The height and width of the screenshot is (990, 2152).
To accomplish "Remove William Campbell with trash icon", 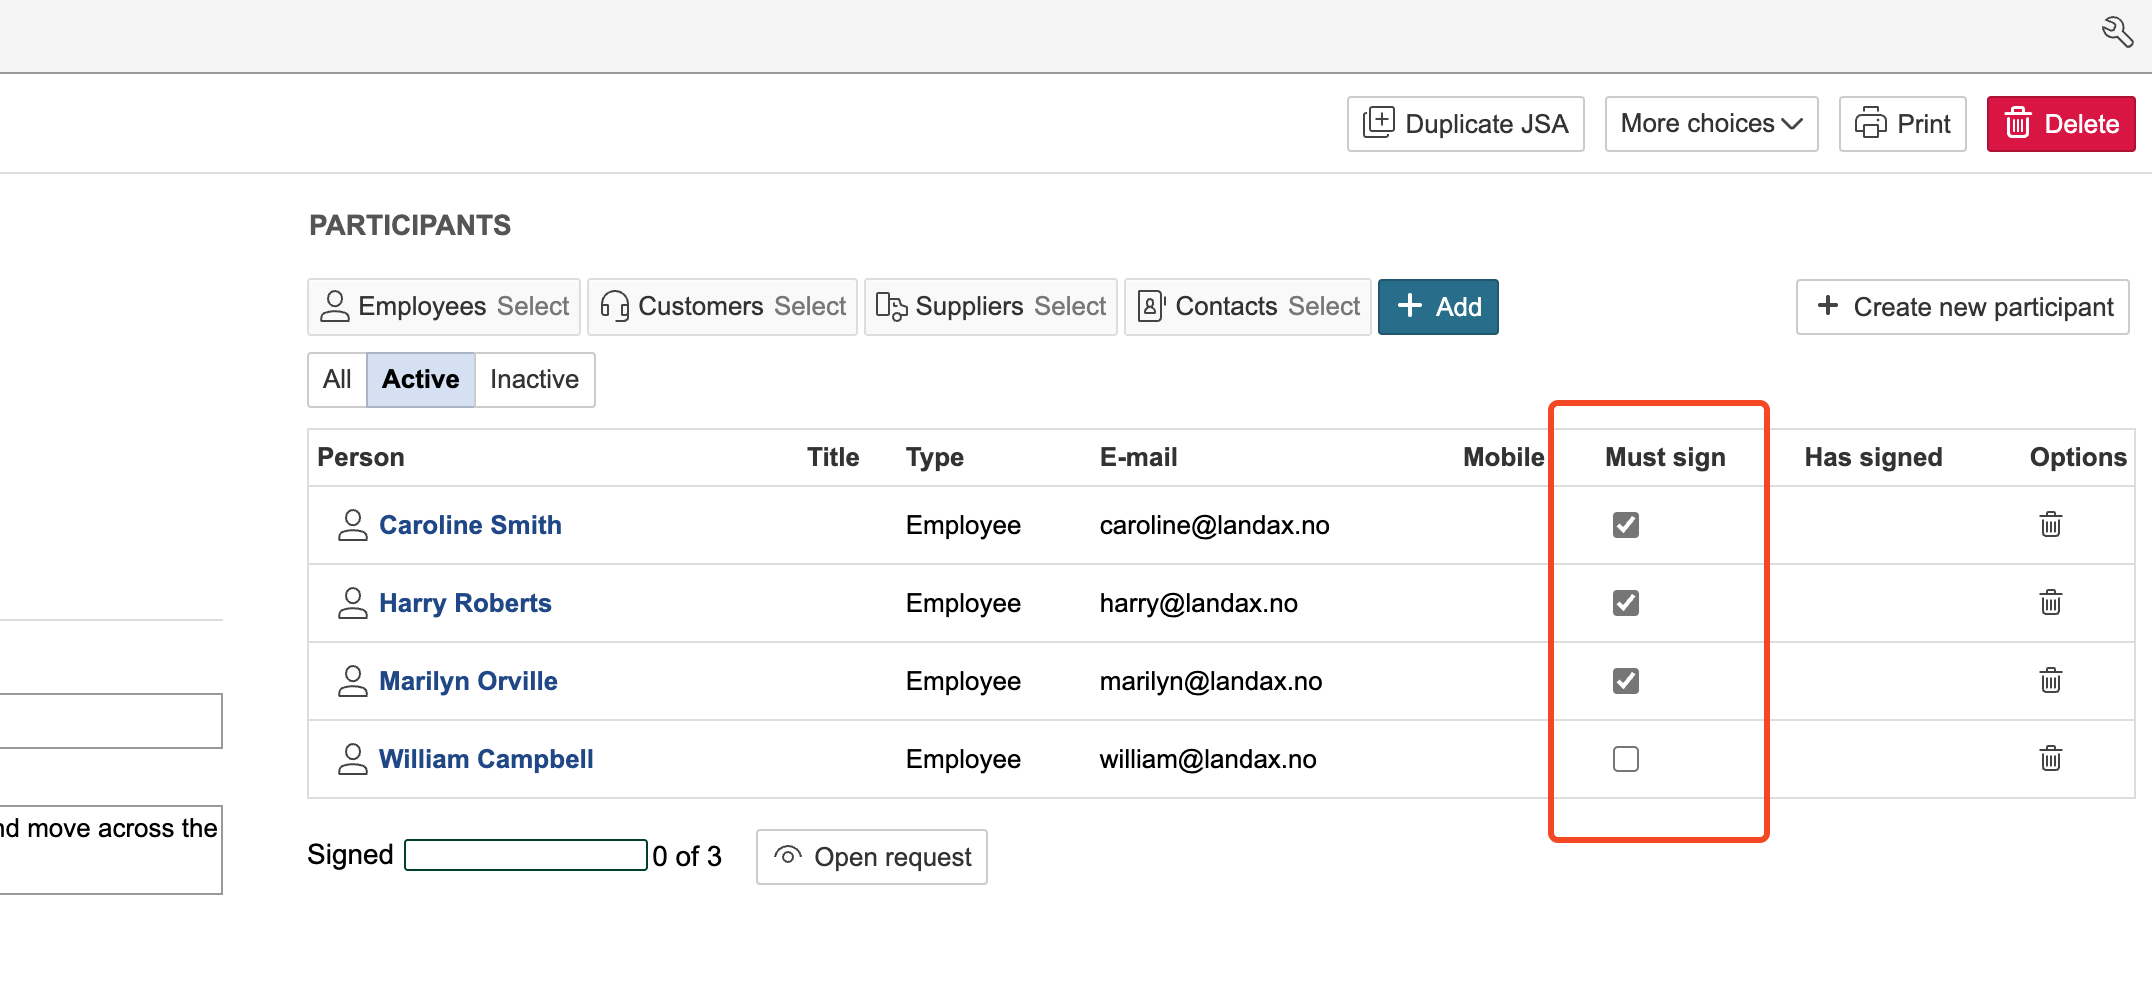I will 2050,759.
